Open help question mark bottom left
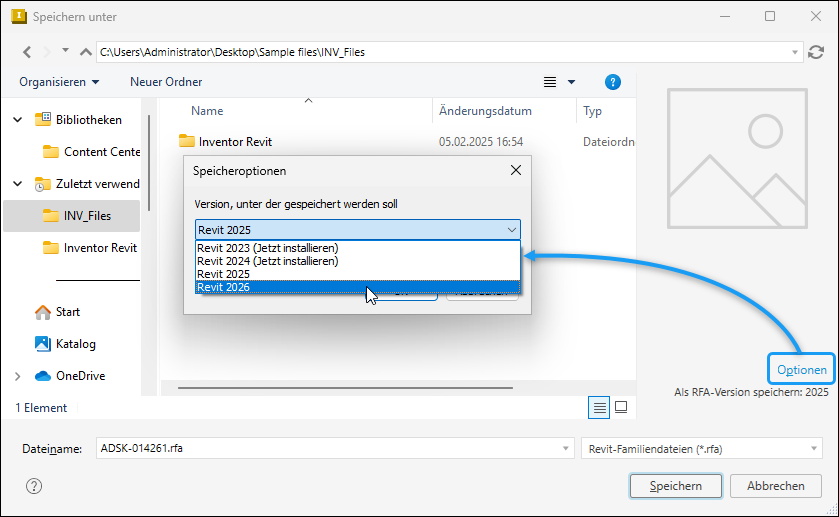This screenshot has width=839, height=517. tap(34, 486)
